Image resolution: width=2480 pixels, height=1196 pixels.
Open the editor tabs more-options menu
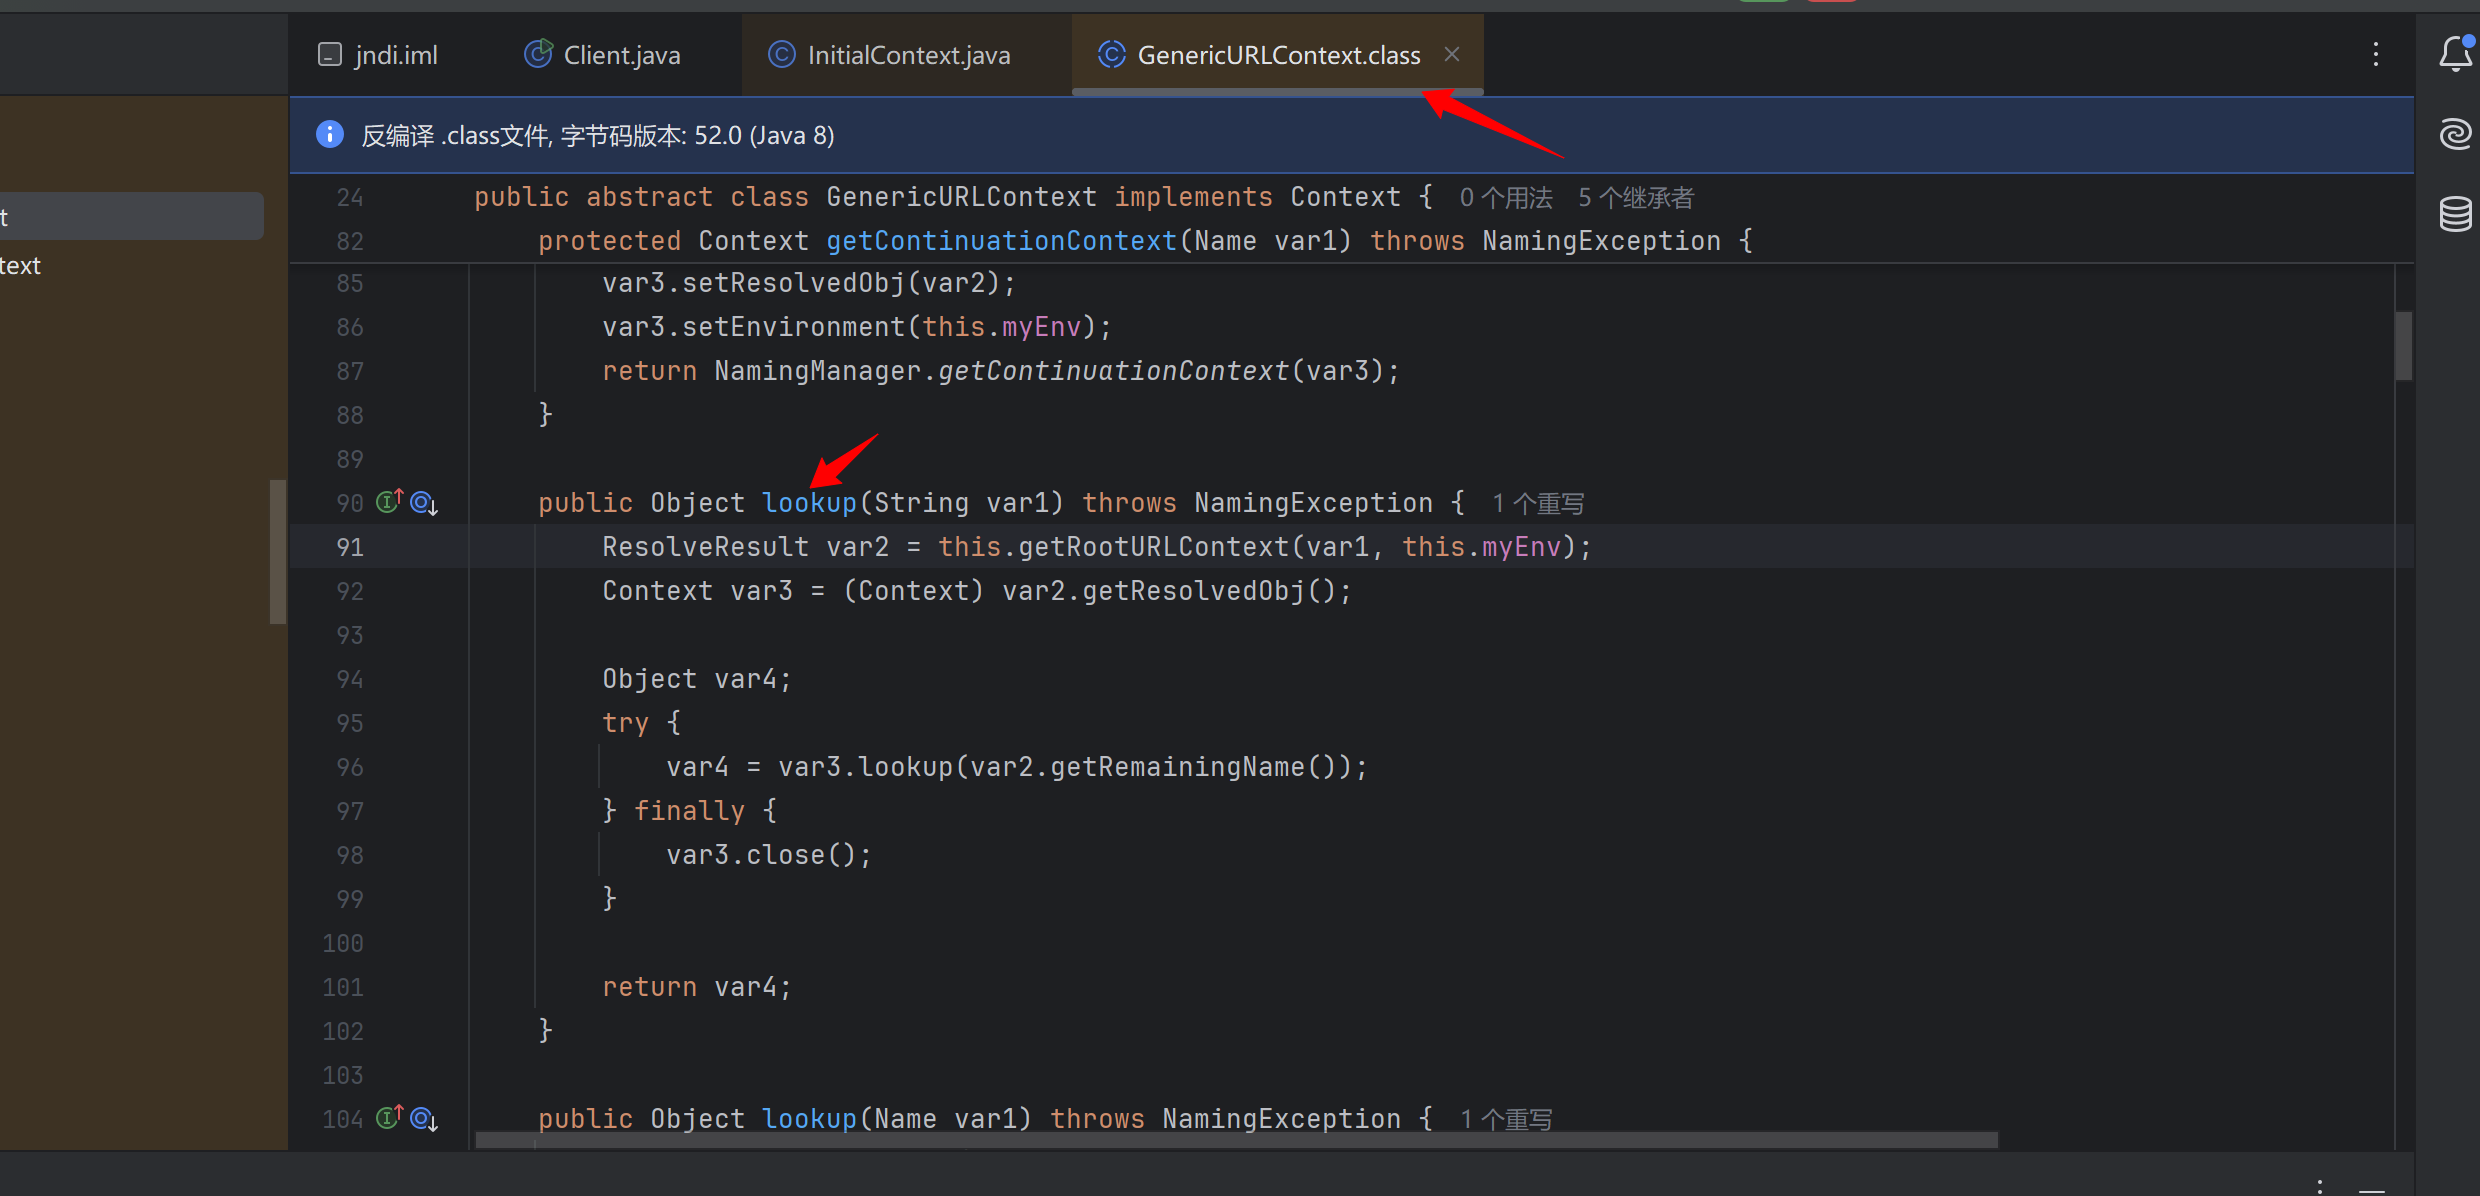point(2376,54)
